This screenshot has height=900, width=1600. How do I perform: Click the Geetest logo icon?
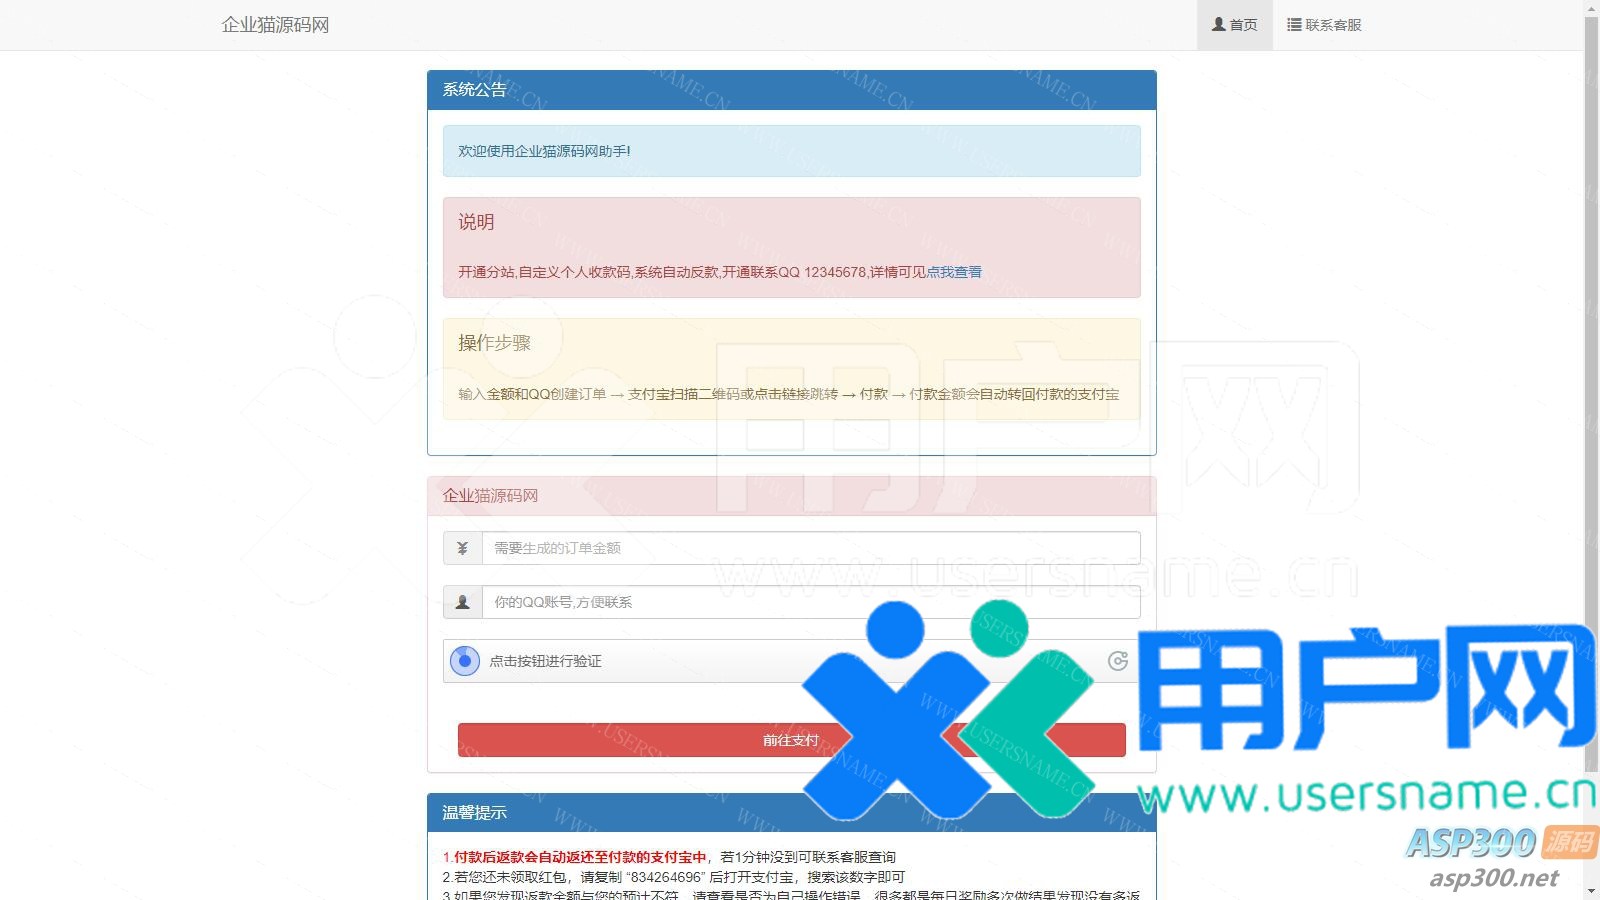pyautogui.click(x=1118, y=661)
